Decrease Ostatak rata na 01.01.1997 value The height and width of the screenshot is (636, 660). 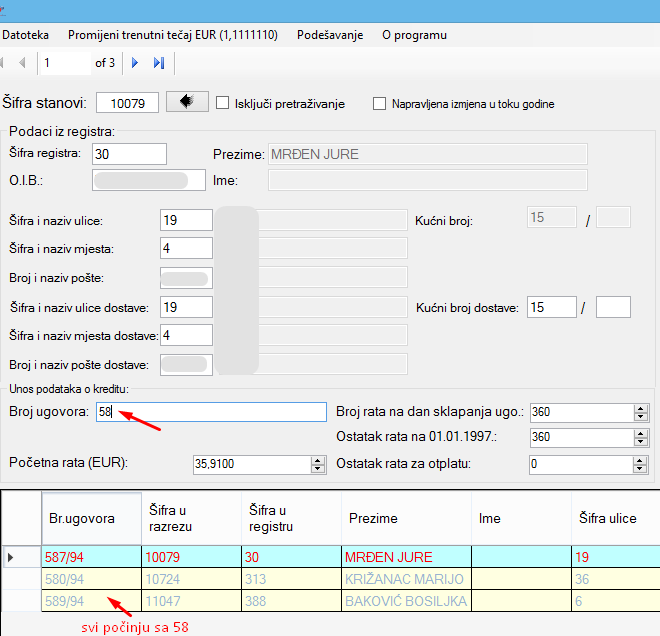coord(641,442)
